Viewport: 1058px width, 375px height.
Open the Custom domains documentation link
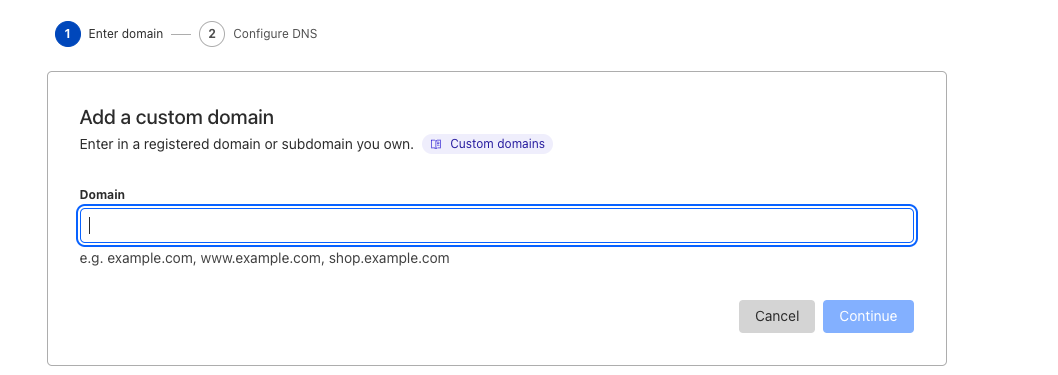click(487, 144)
